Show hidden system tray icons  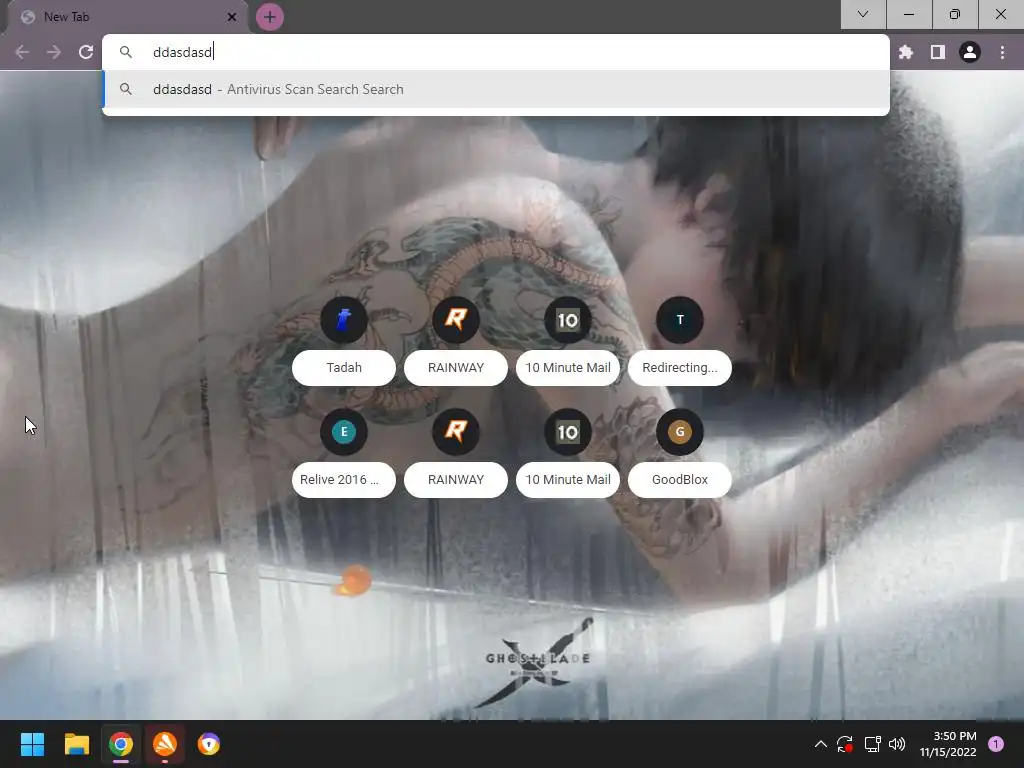point(821,744)
